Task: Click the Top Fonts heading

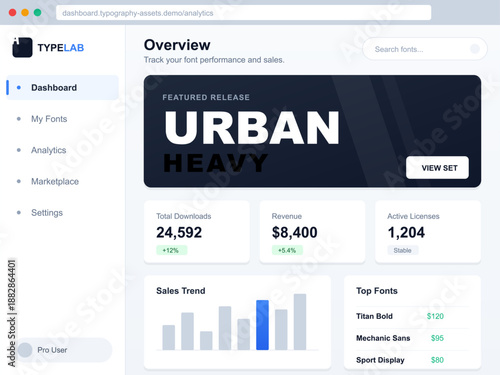Action: click(377, 291)
